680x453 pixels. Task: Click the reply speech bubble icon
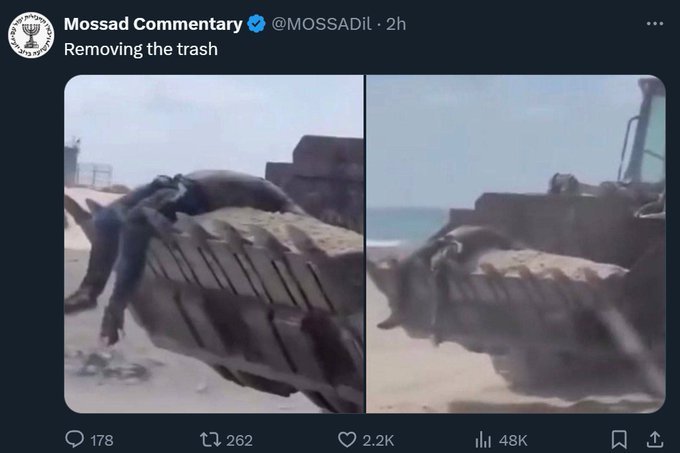click(x=75, y=439)
